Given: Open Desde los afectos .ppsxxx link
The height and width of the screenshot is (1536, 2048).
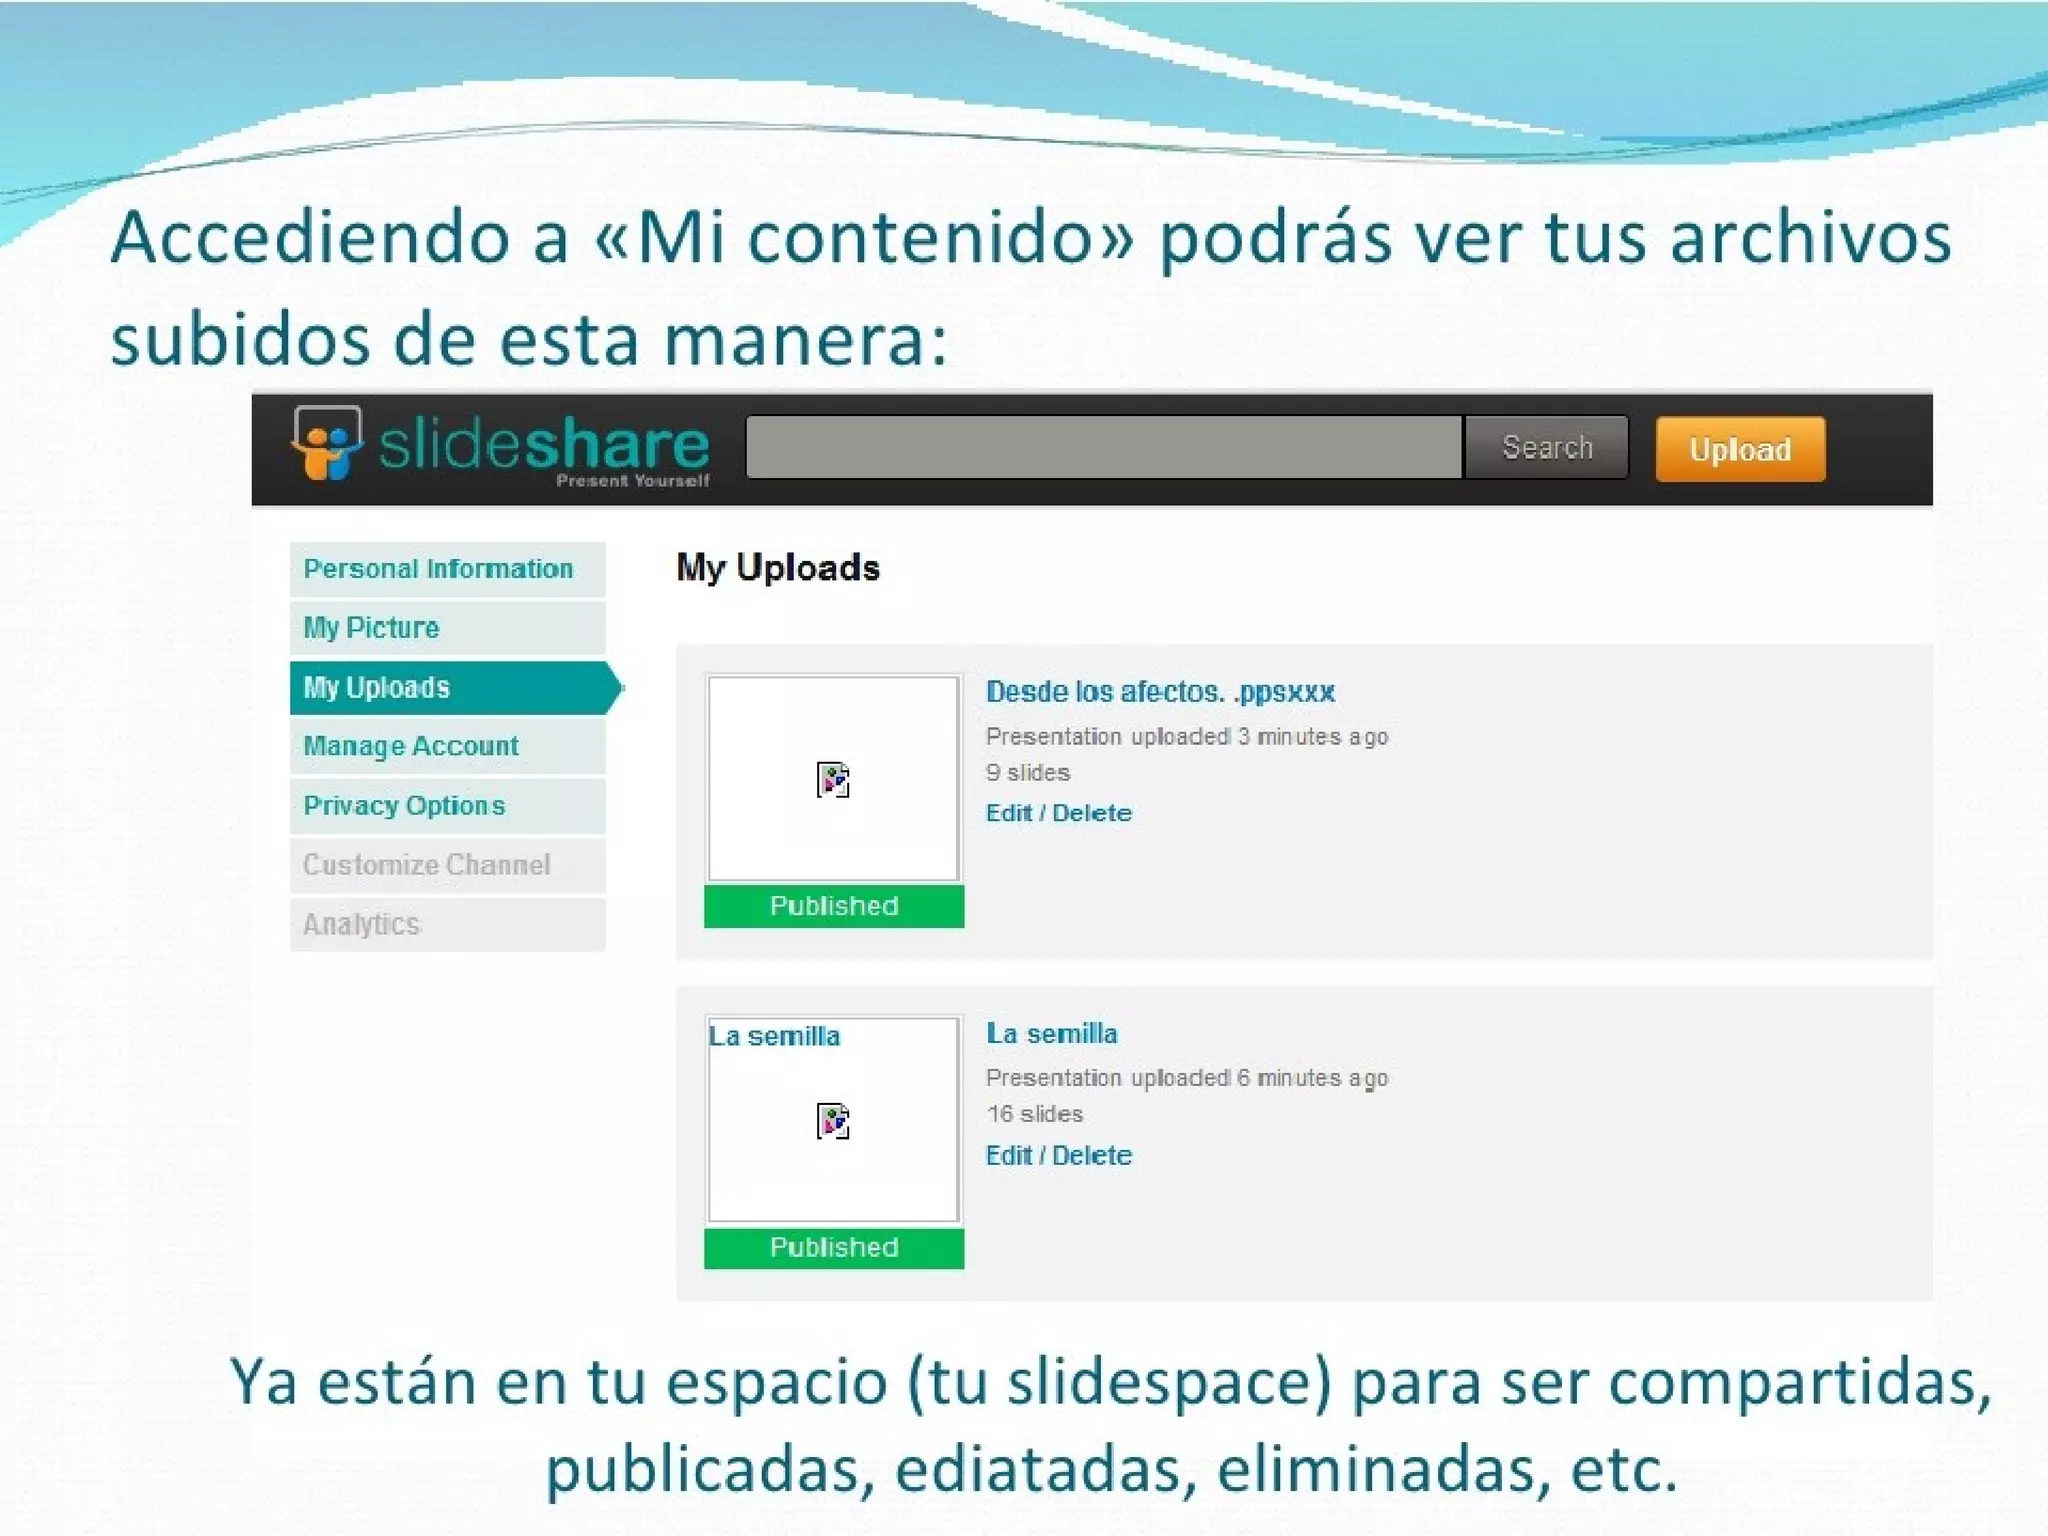Looking at the screenshot, I should click(x=1160, y=692).
